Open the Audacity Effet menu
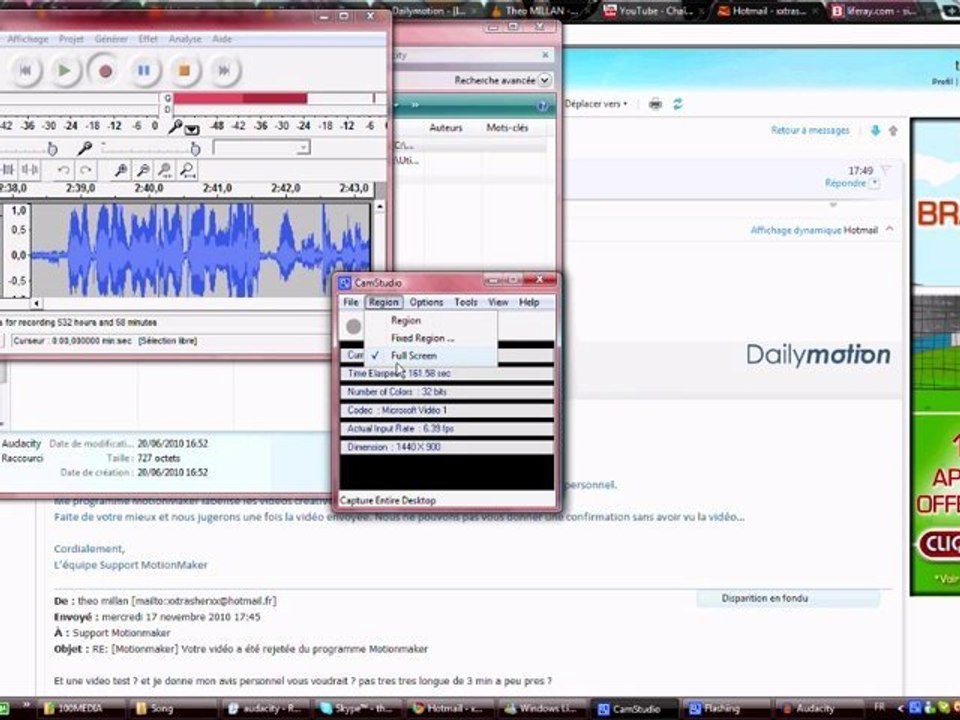The width and height of the screenshot is (960, 720). click(x=148, y=39)
